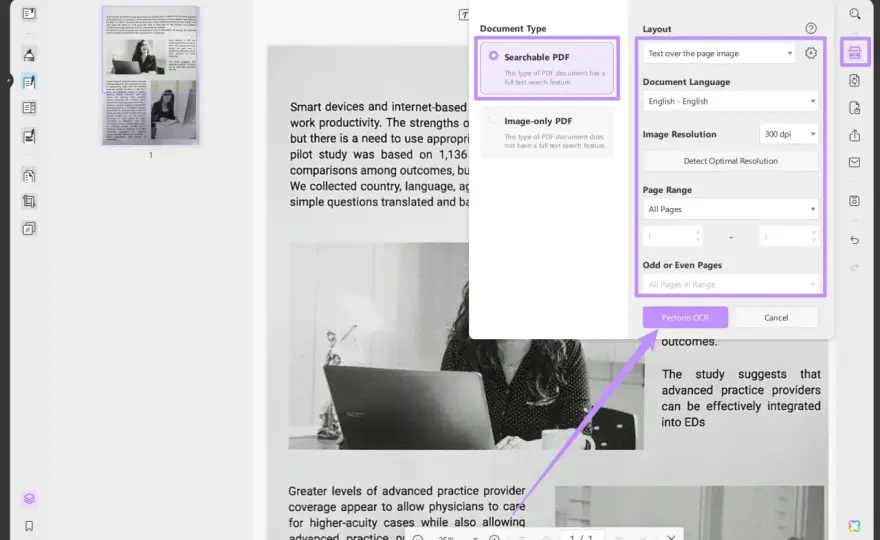Open Image Resolution 300 dpi dropdown
880x540 pixels.
(789, 134)
